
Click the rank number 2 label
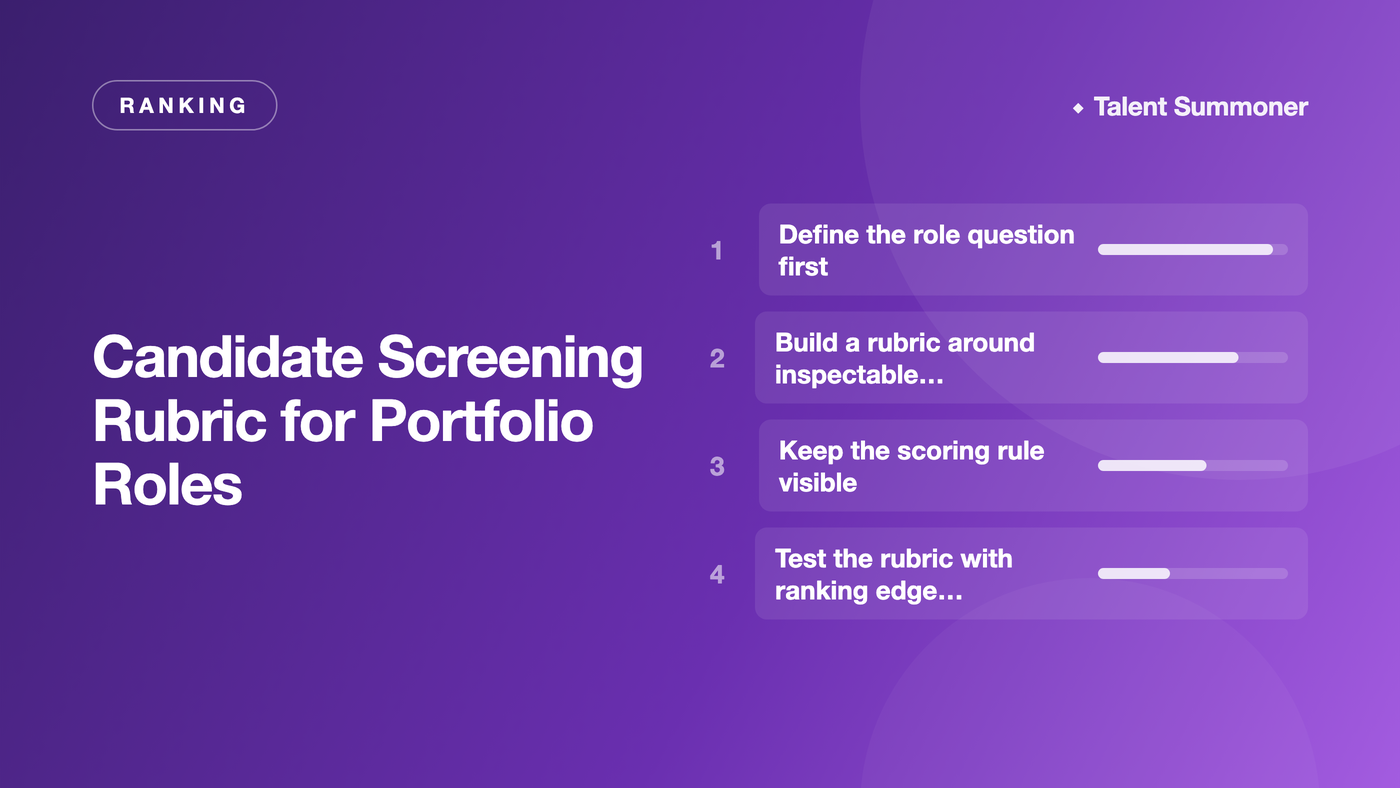click(x=717, y=358)
